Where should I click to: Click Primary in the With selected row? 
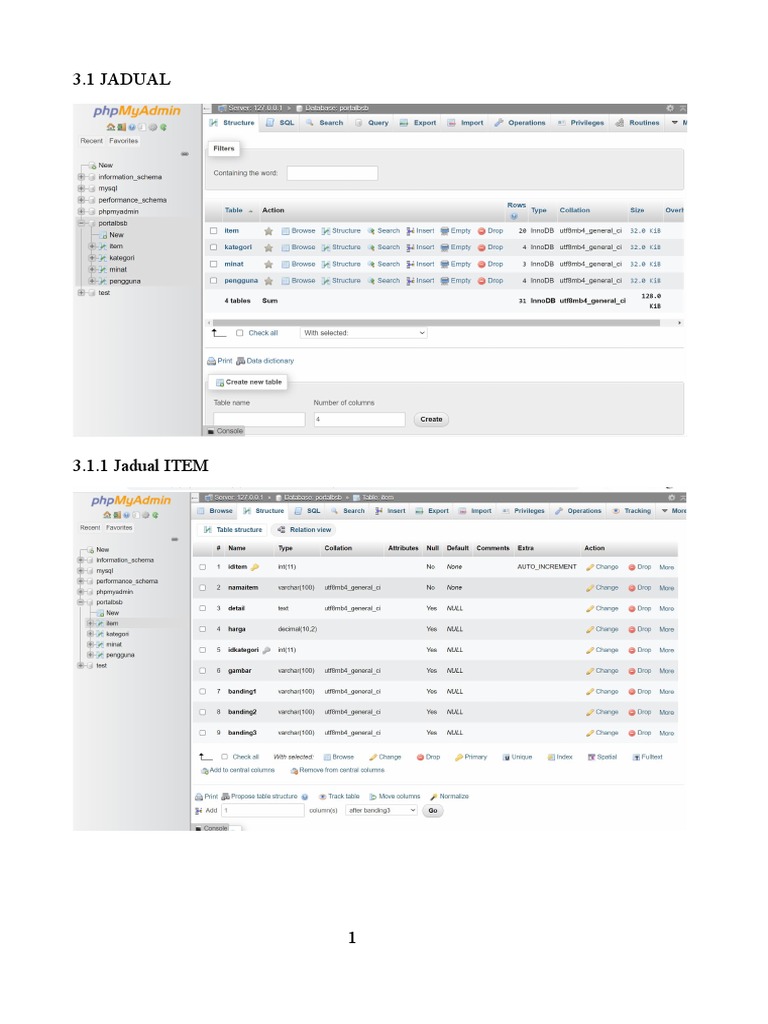pos(471,757)
